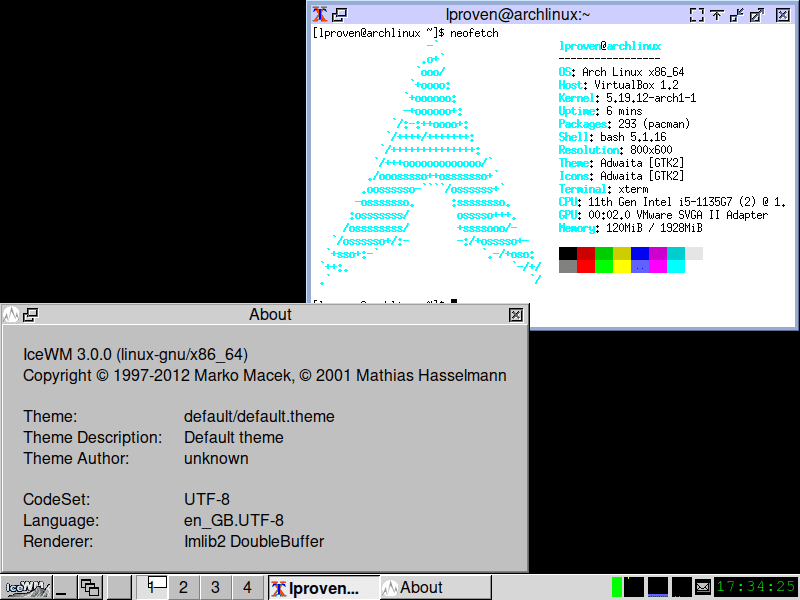Maximize the lproven@archlinux terminal window
Screen dimensions: 800x600
click(756, 15)
